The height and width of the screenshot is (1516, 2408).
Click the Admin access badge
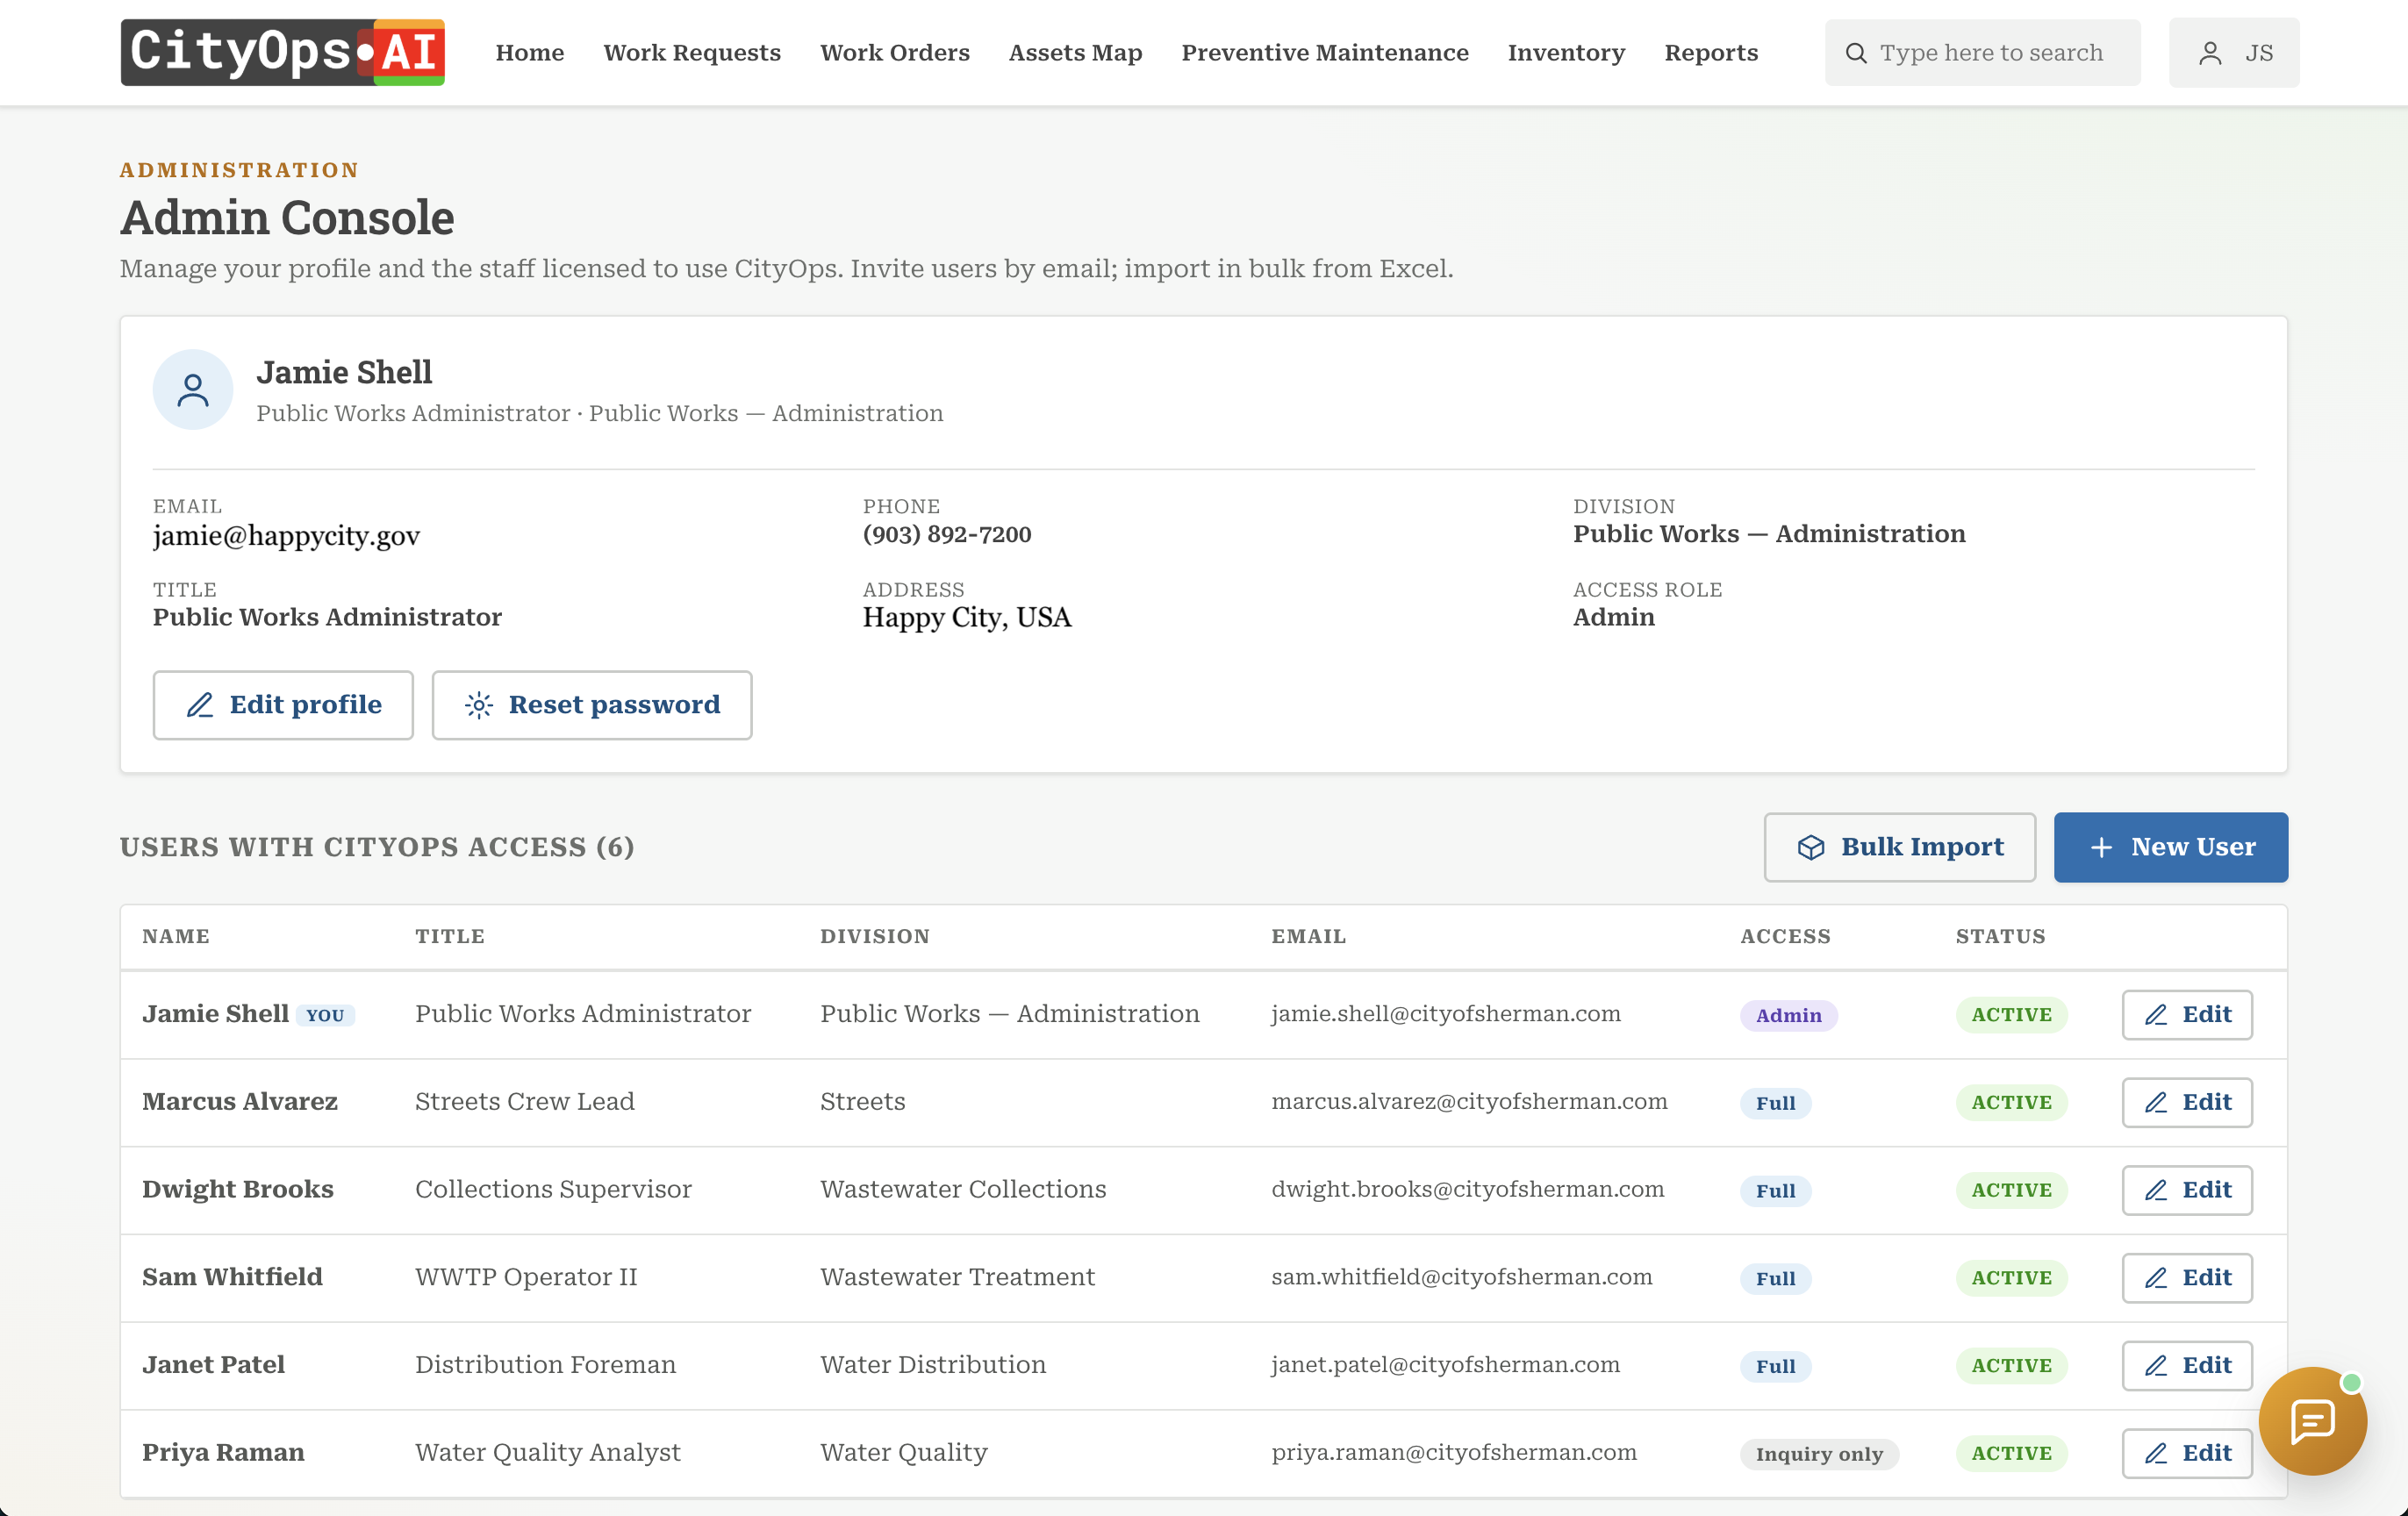tap(1789, 1016)
